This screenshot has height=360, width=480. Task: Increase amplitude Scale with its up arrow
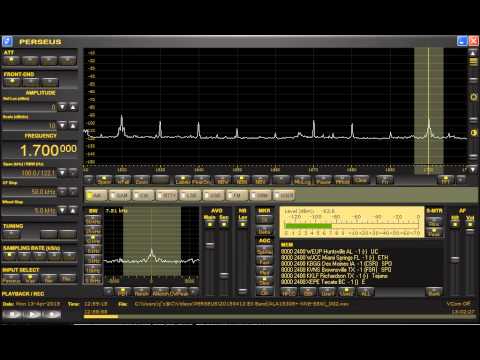click(73, 125)
